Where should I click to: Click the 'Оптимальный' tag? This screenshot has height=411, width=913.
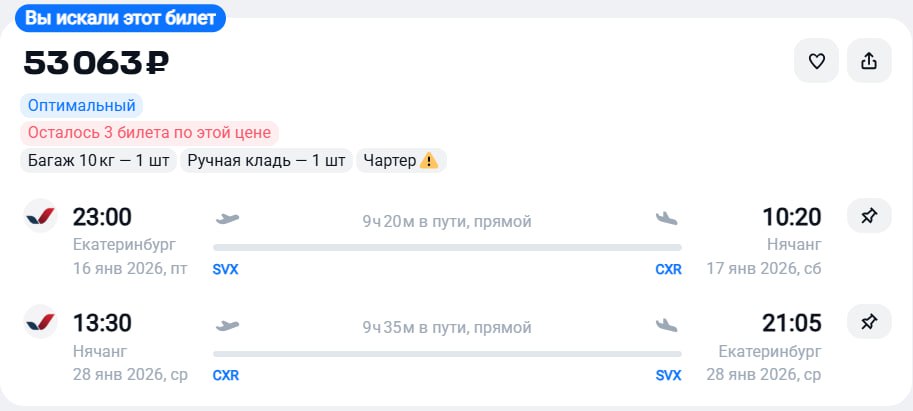(x=82, y=106)
